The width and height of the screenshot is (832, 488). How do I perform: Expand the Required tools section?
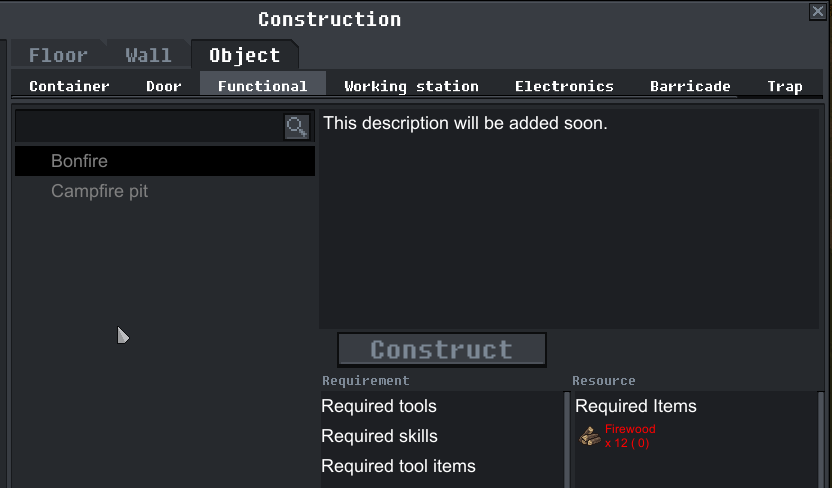point(379,406)
